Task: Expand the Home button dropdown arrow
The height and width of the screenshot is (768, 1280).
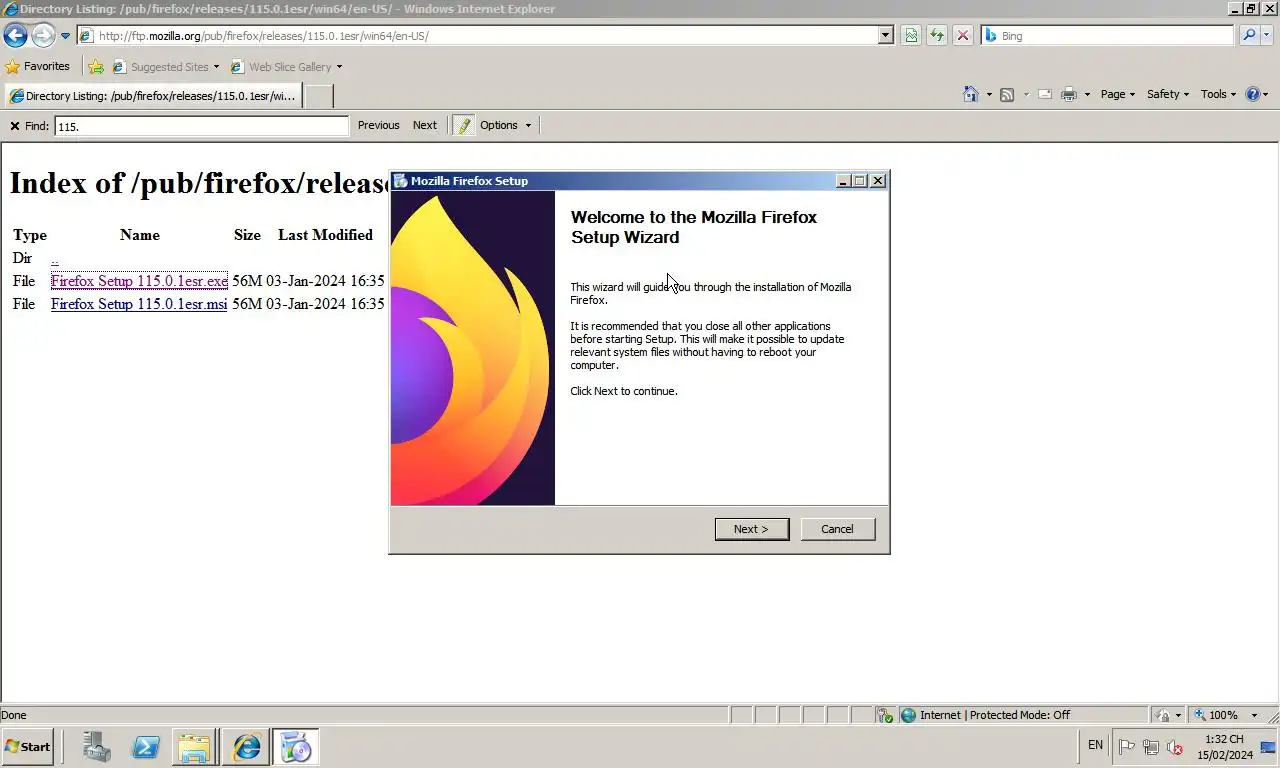Action: [x=989, y=94]
